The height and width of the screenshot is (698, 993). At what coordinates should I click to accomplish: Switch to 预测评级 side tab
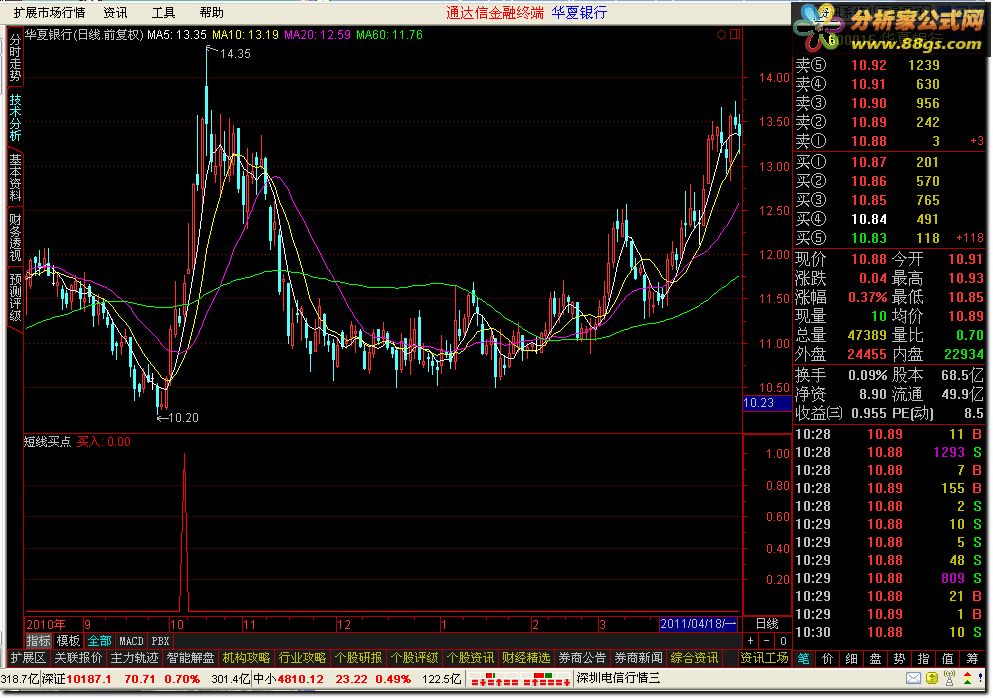[x=15, y=297]
